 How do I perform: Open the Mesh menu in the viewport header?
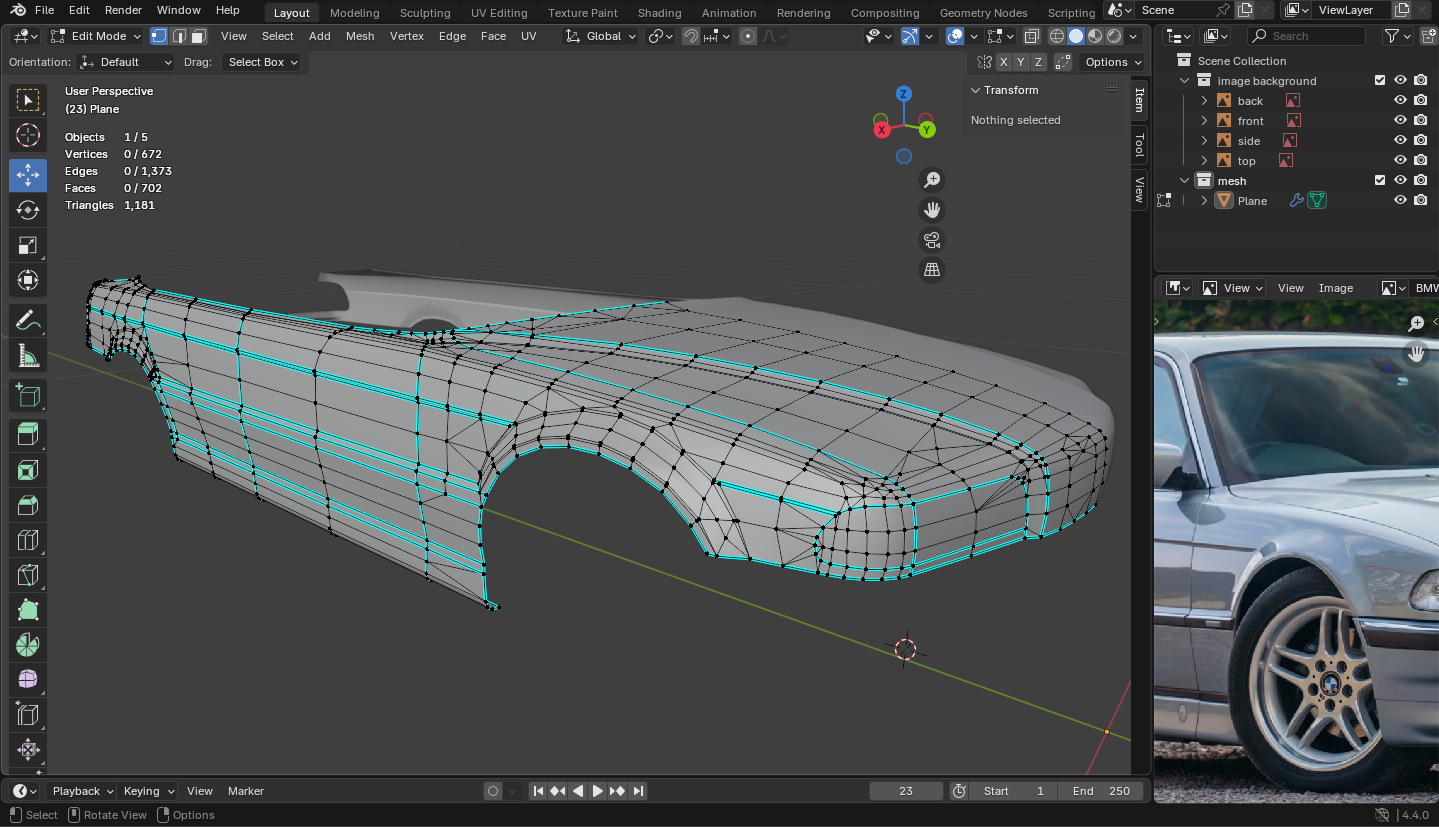click(x=360, y=36)
